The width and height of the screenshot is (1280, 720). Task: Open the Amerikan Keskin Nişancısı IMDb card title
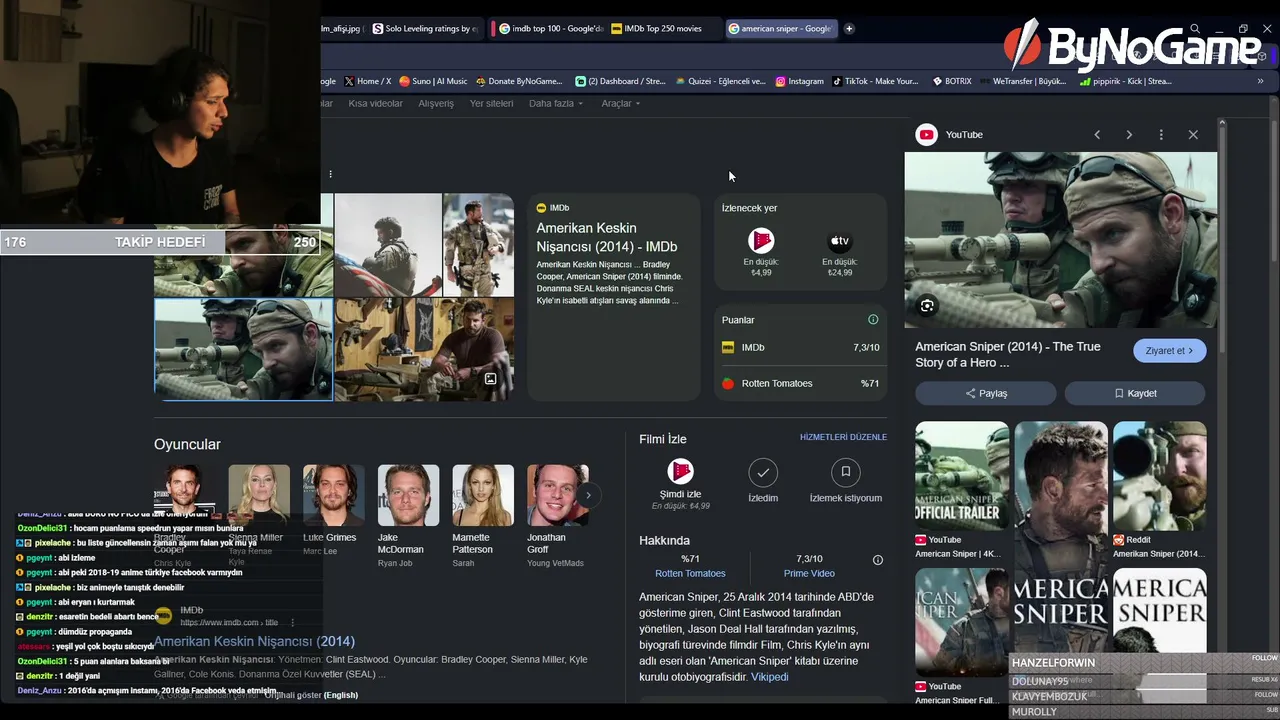pos(606,237)
